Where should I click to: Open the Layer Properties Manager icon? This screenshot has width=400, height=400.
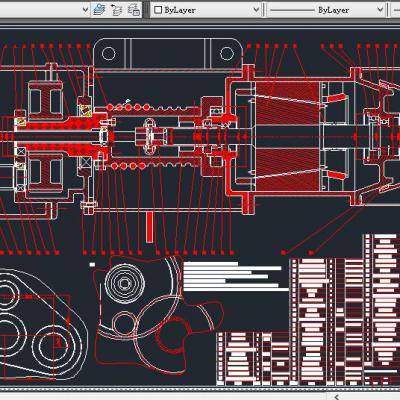click(x=99, y=10)
